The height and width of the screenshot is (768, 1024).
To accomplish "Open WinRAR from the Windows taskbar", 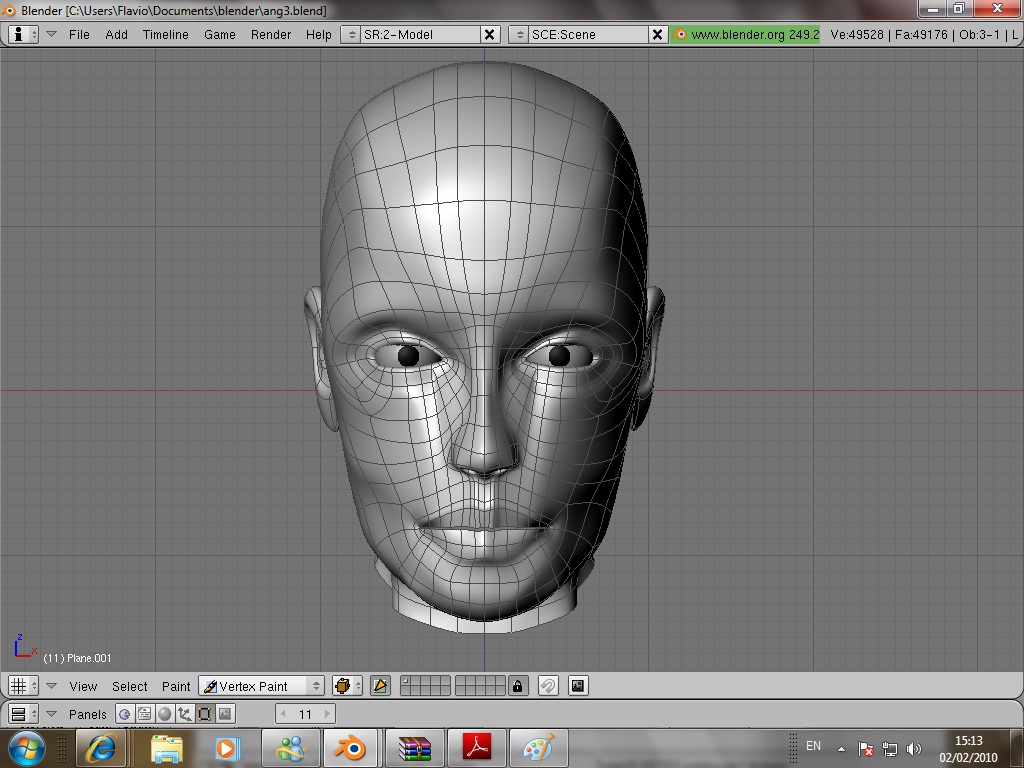I will tap(414, 748).
